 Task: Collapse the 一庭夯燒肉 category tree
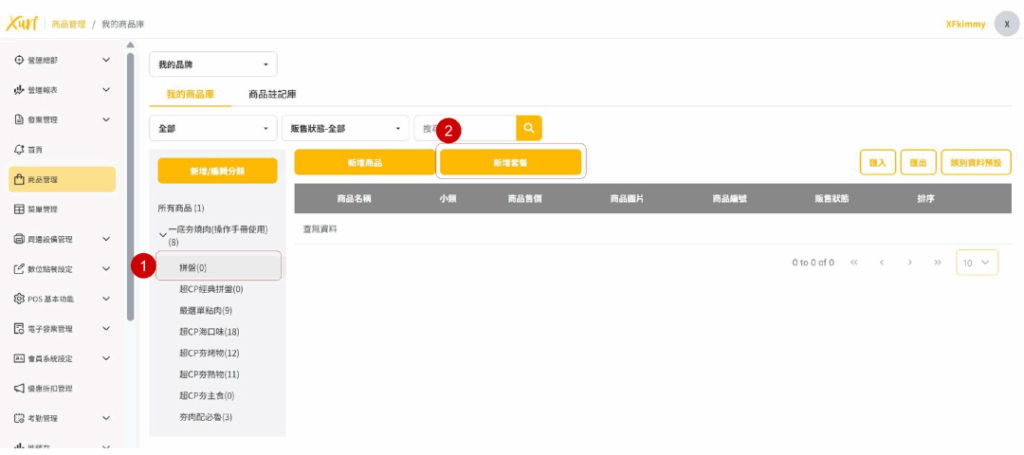click(x=162, y=234)
